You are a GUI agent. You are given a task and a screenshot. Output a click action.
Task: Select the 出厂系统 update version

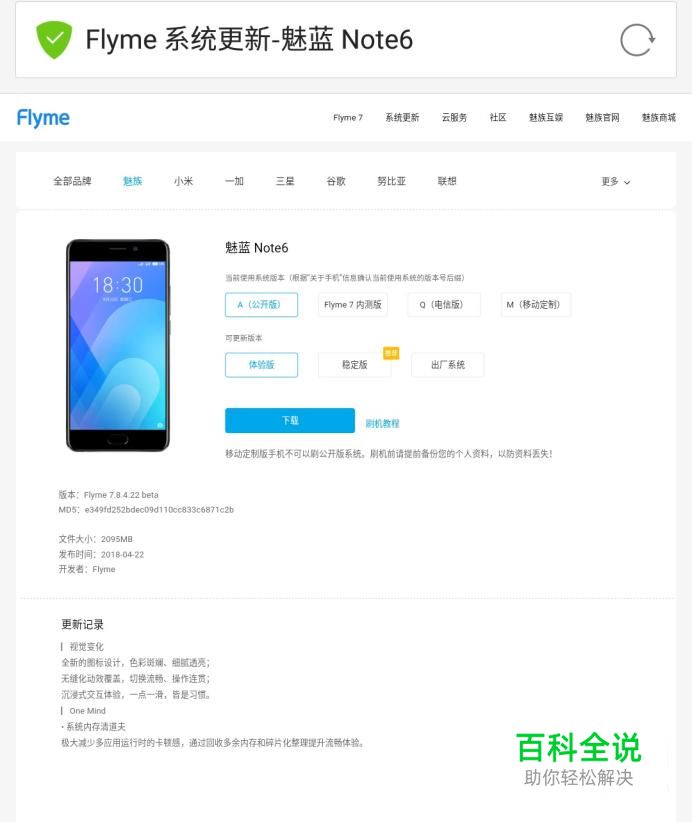[x=448, y=365]
